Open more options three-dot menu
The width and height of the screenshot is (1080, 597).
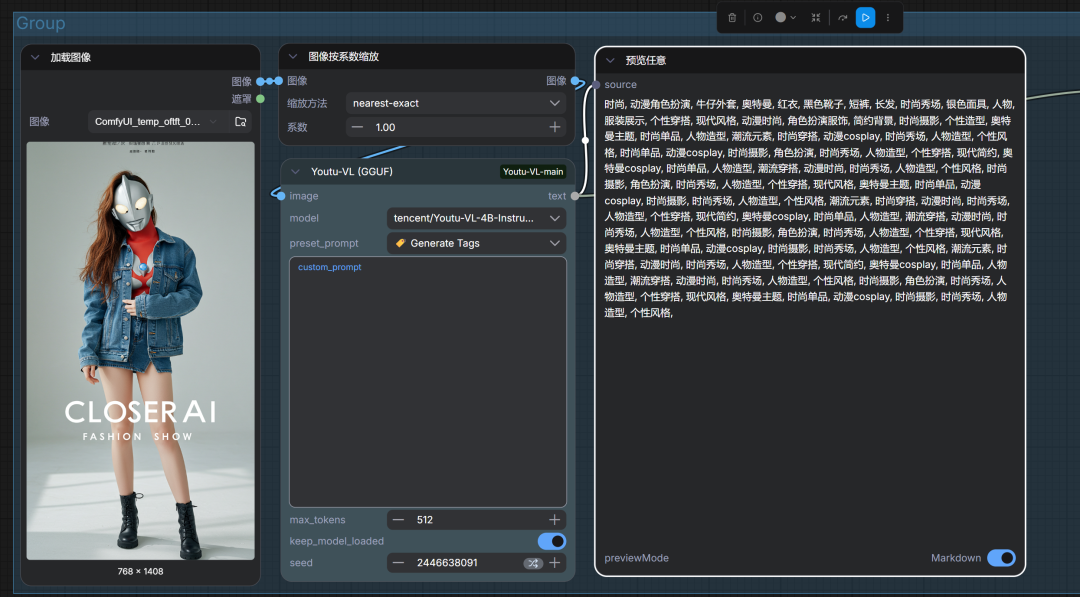tap(888, 18)
